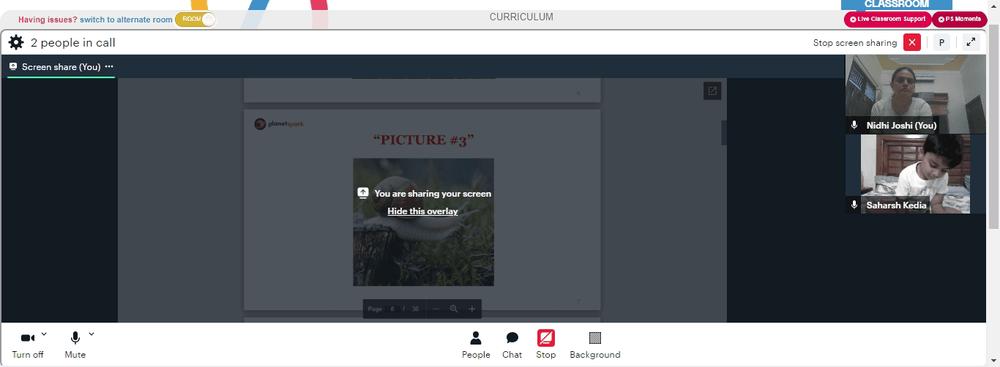
Task: Open the People panel
Action: tap(476, 345)
